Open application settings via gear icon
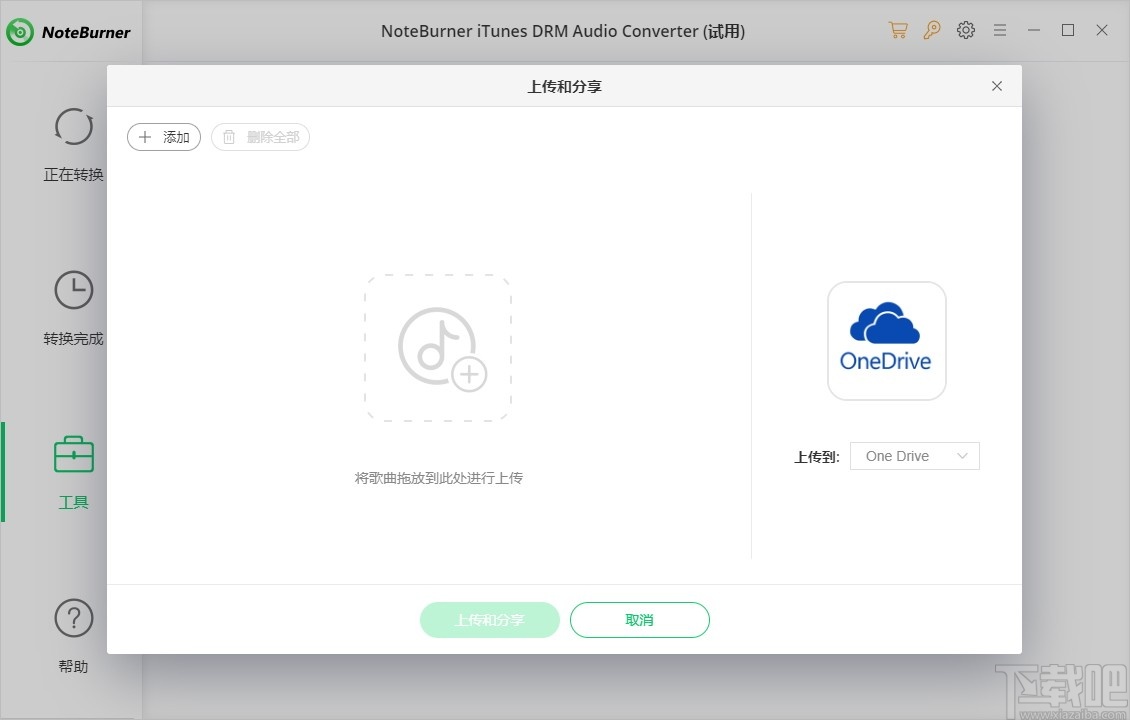The width and height of the screenshot is (1130, 720). [966, 30]
